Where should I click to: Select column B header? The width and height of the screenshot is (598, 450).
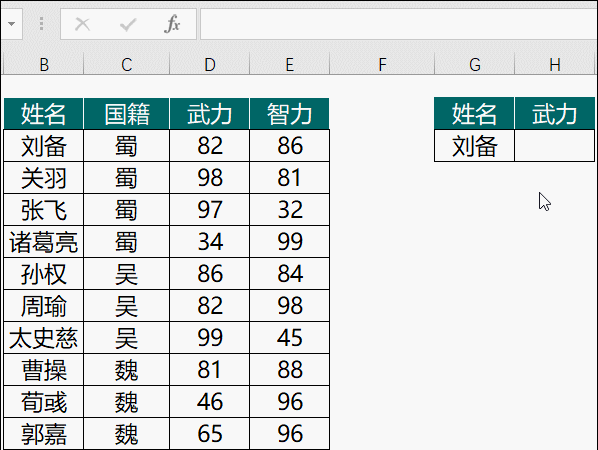43,64
